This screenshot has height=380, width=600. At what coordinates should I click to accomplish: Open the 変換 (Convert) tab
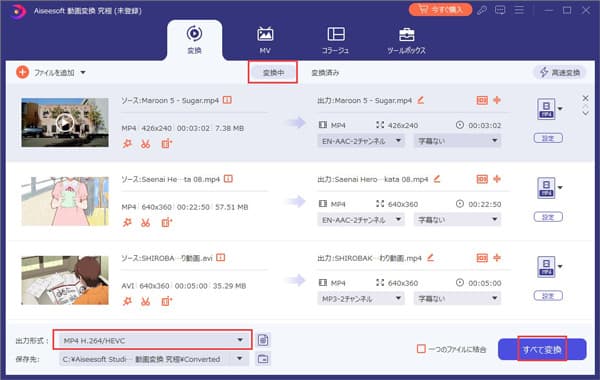click(x=194, y=40)
